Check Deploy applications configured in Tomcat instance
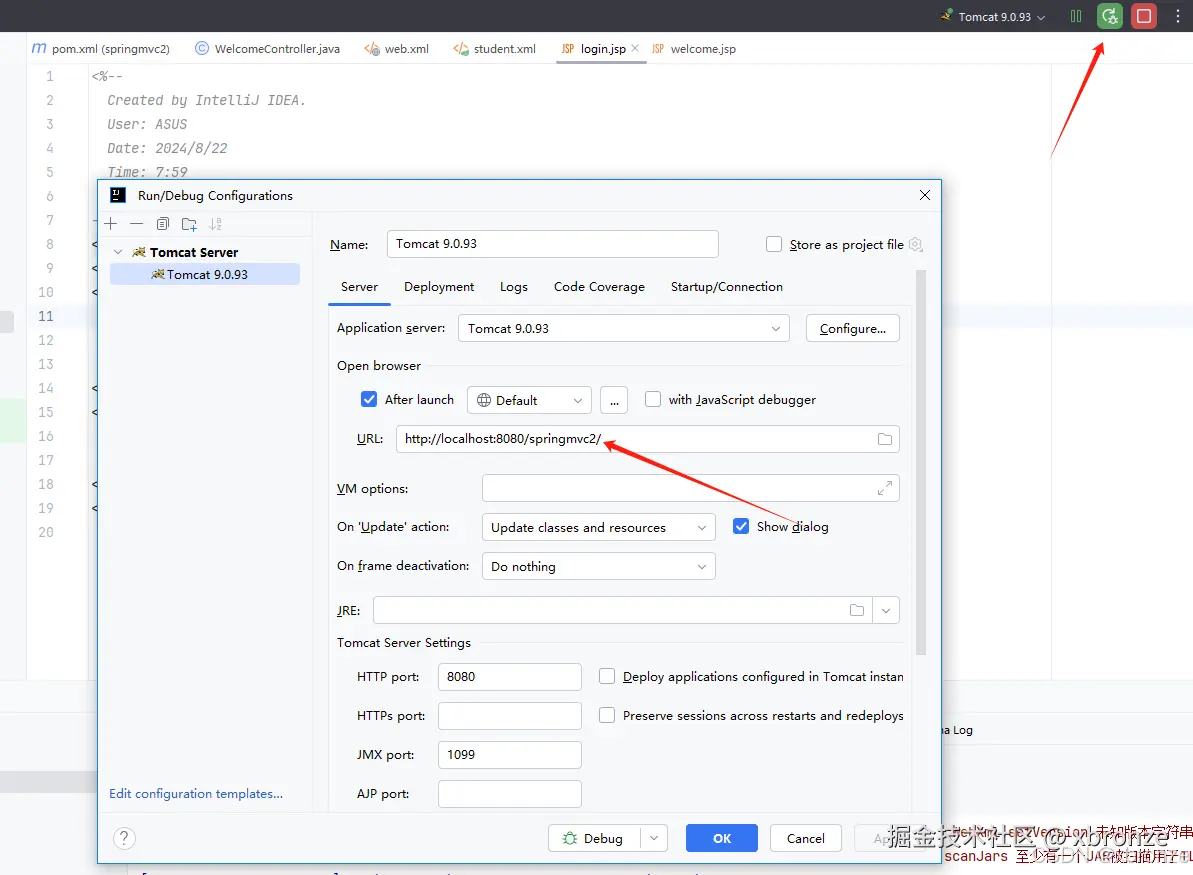The image size is (1193, 875). [607, 676]
